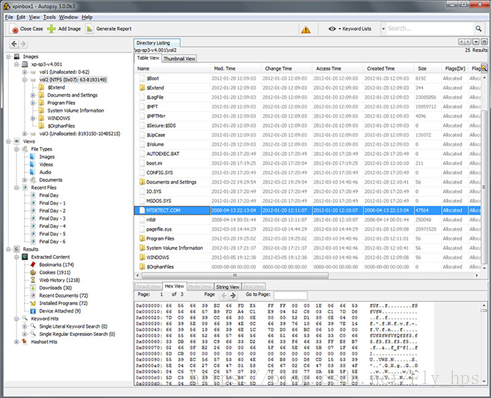The image size is (491, 398).
Task: Expand the Hashset Hits node
Action: (x=16, y=342)
